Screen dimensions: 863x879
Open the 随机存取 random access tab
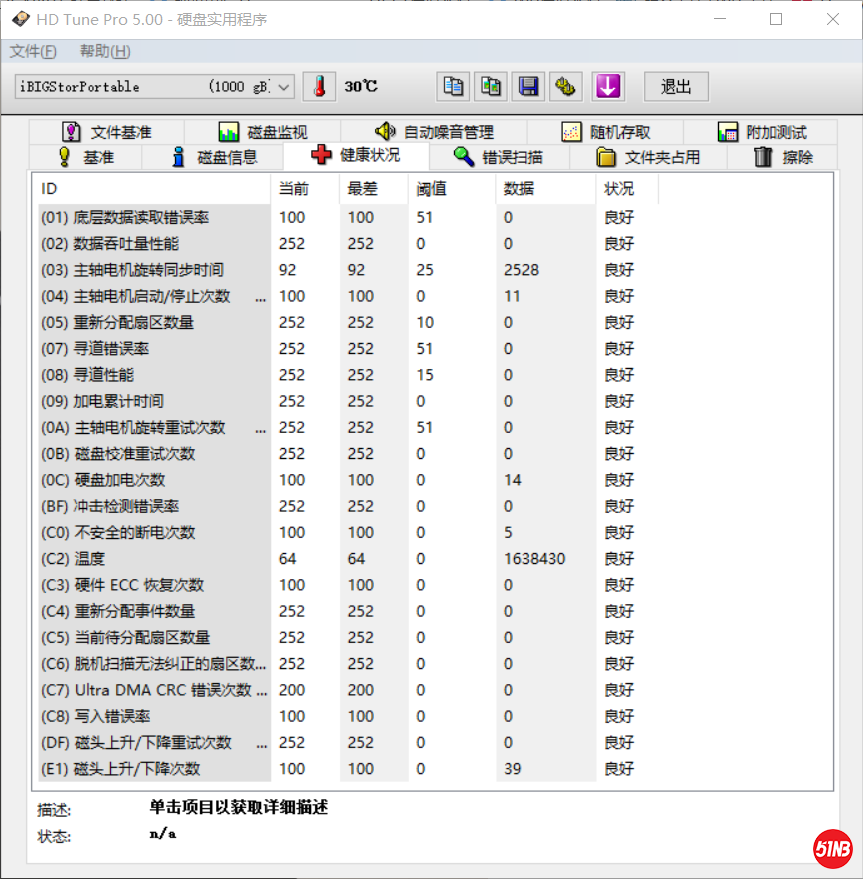(x=606, y=132)
